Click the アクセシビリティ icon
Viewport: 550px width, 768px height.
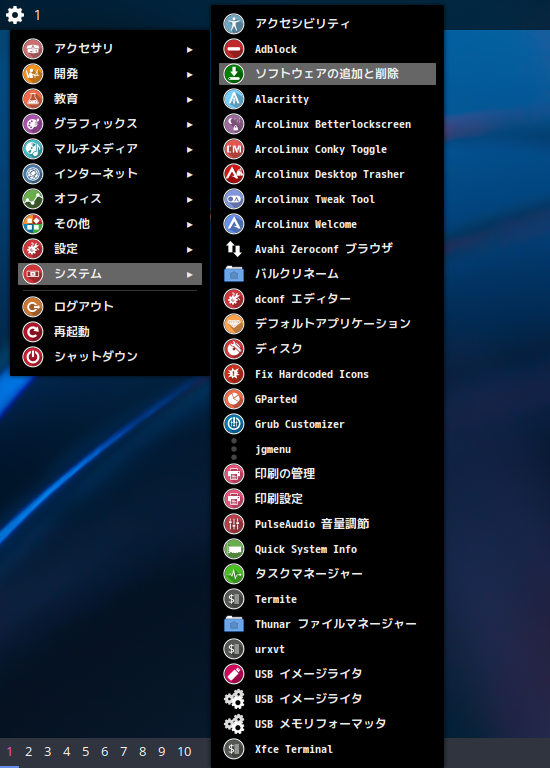coord(234,24)
